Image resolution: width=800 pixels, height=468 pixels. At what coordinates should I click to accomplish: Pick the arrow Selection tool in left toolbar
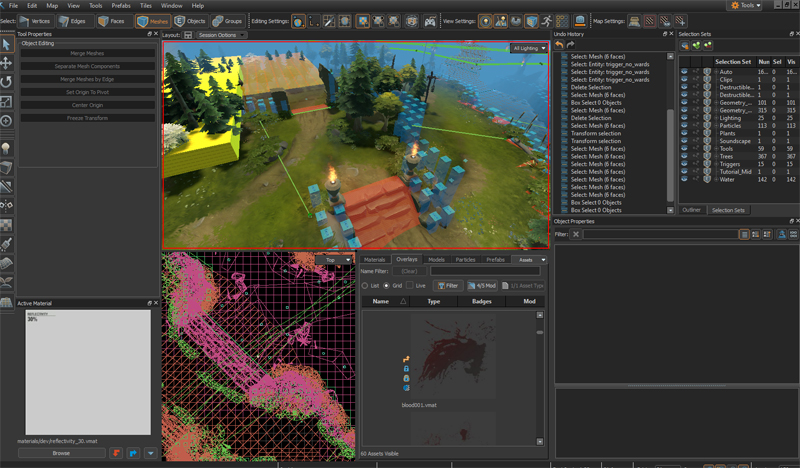pyautogui.click(x=7, y=44)
